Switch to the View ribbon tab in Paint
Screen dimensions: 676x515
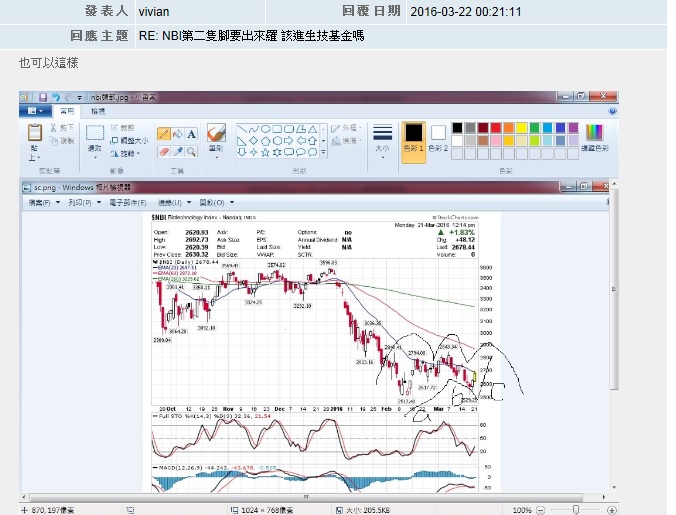98,111
